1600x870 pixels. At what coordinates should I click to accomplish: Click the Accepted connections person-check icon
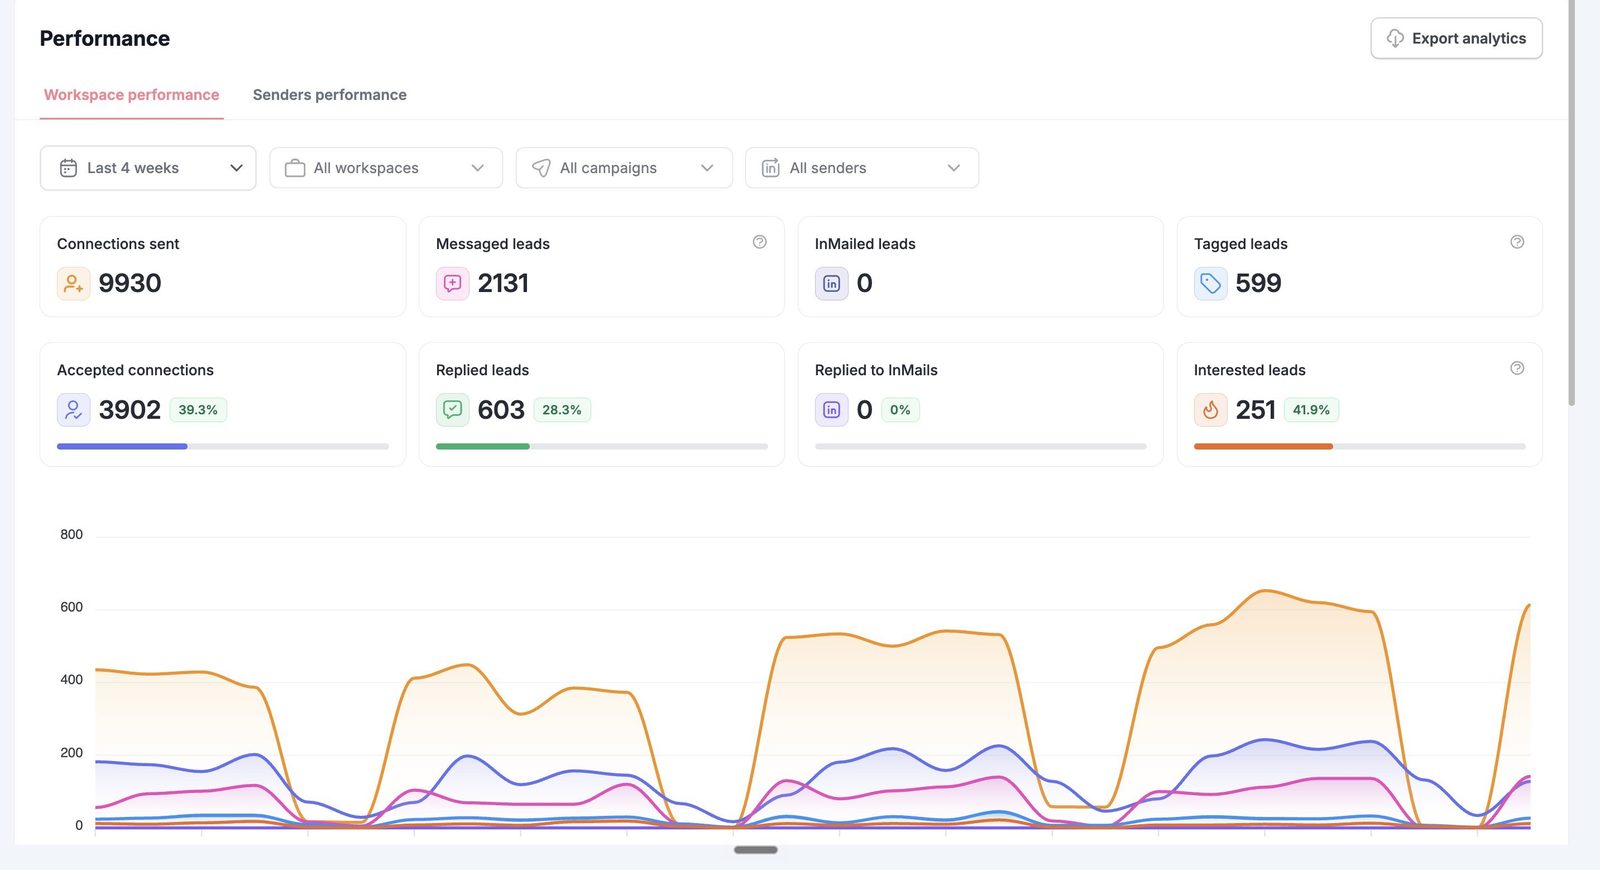73,410
